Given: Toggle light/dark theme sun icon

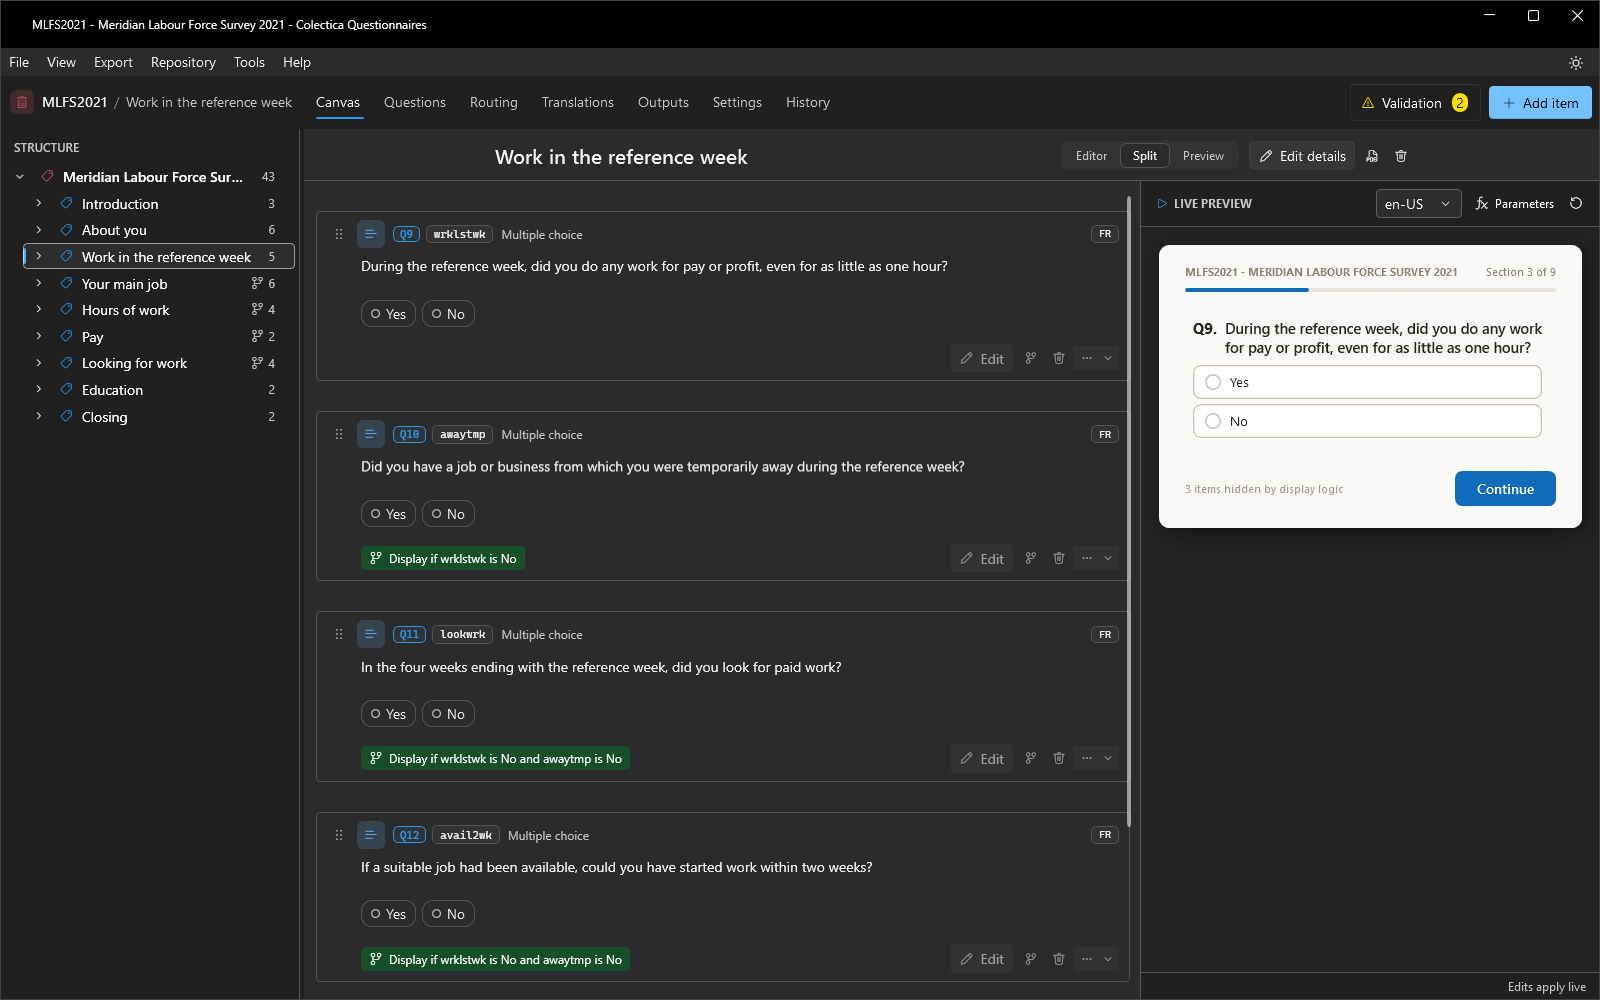Looking at the screenshot, I should (x=1575, y=63).
